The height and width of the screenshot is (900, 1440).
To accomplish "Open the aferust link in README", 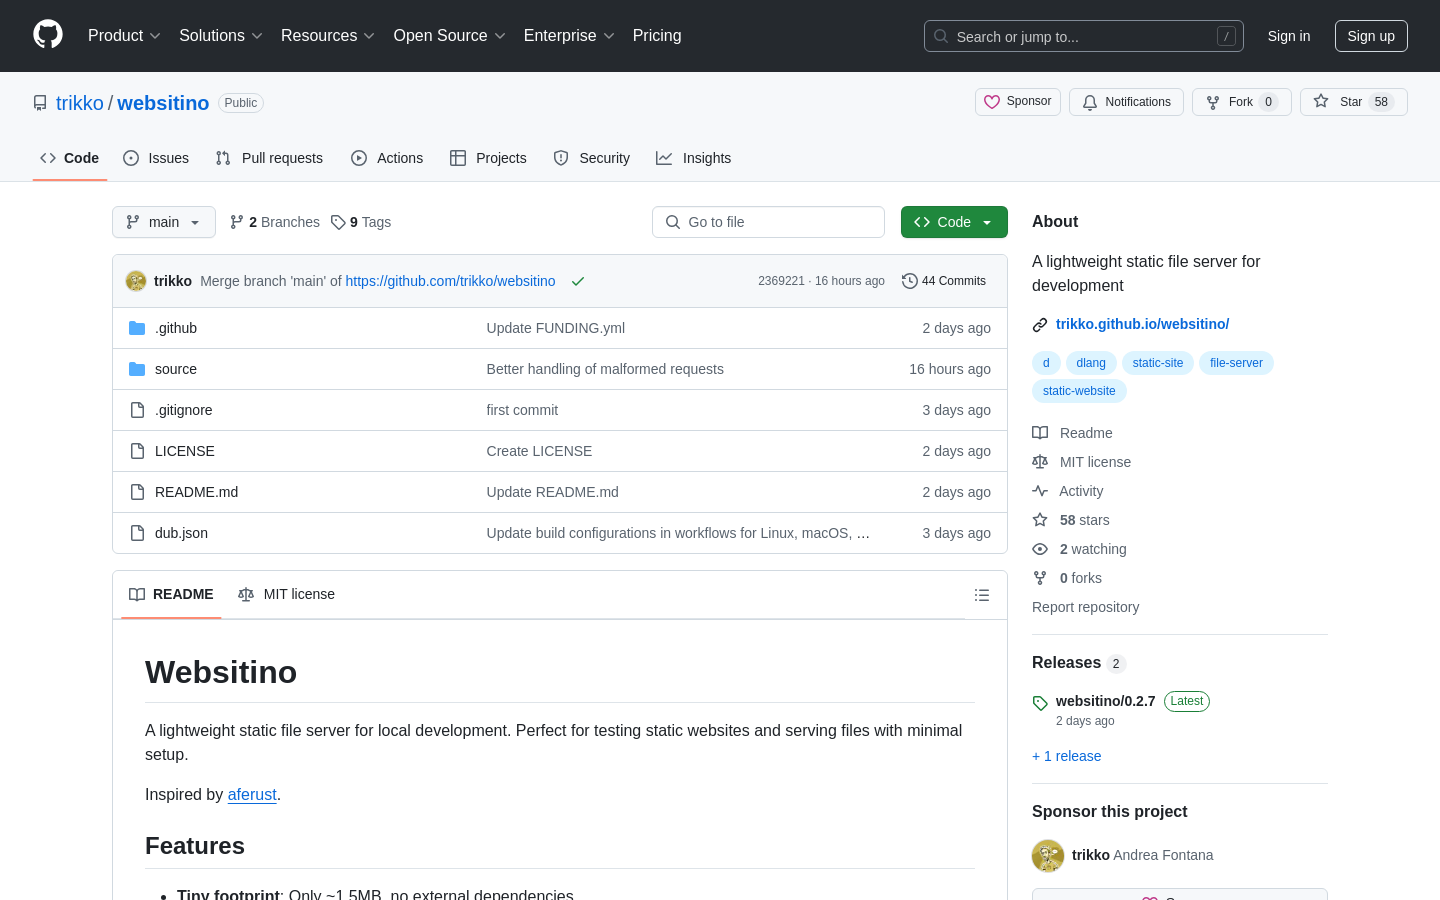I will point(252,794).
